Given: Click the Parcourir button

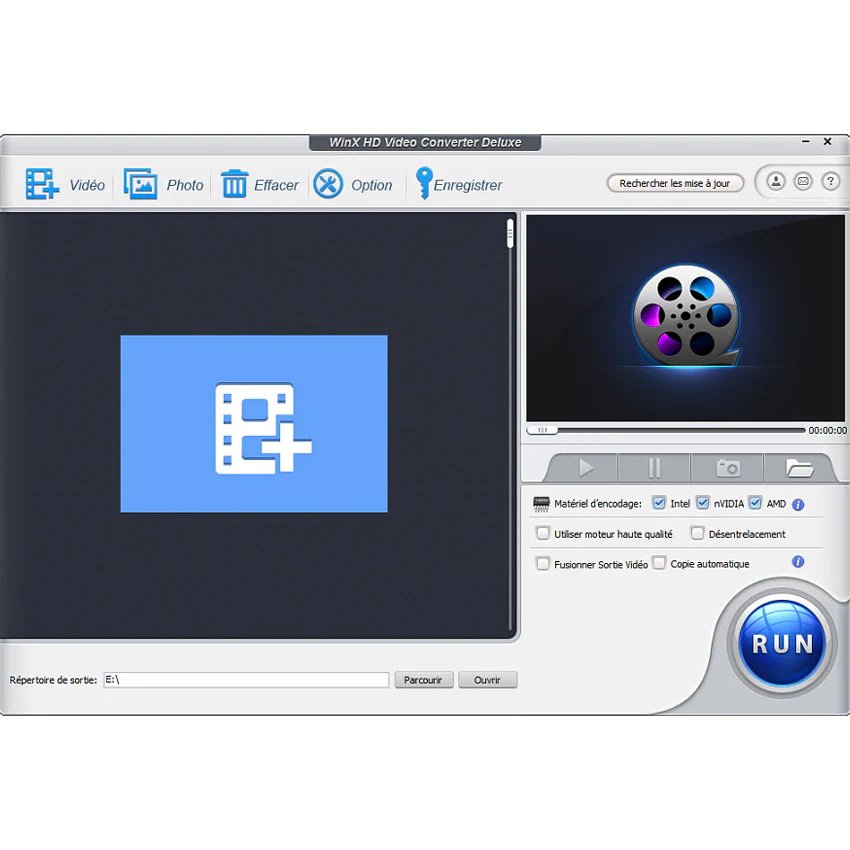Looking at the screenshot, I should (x=423, y=680).
